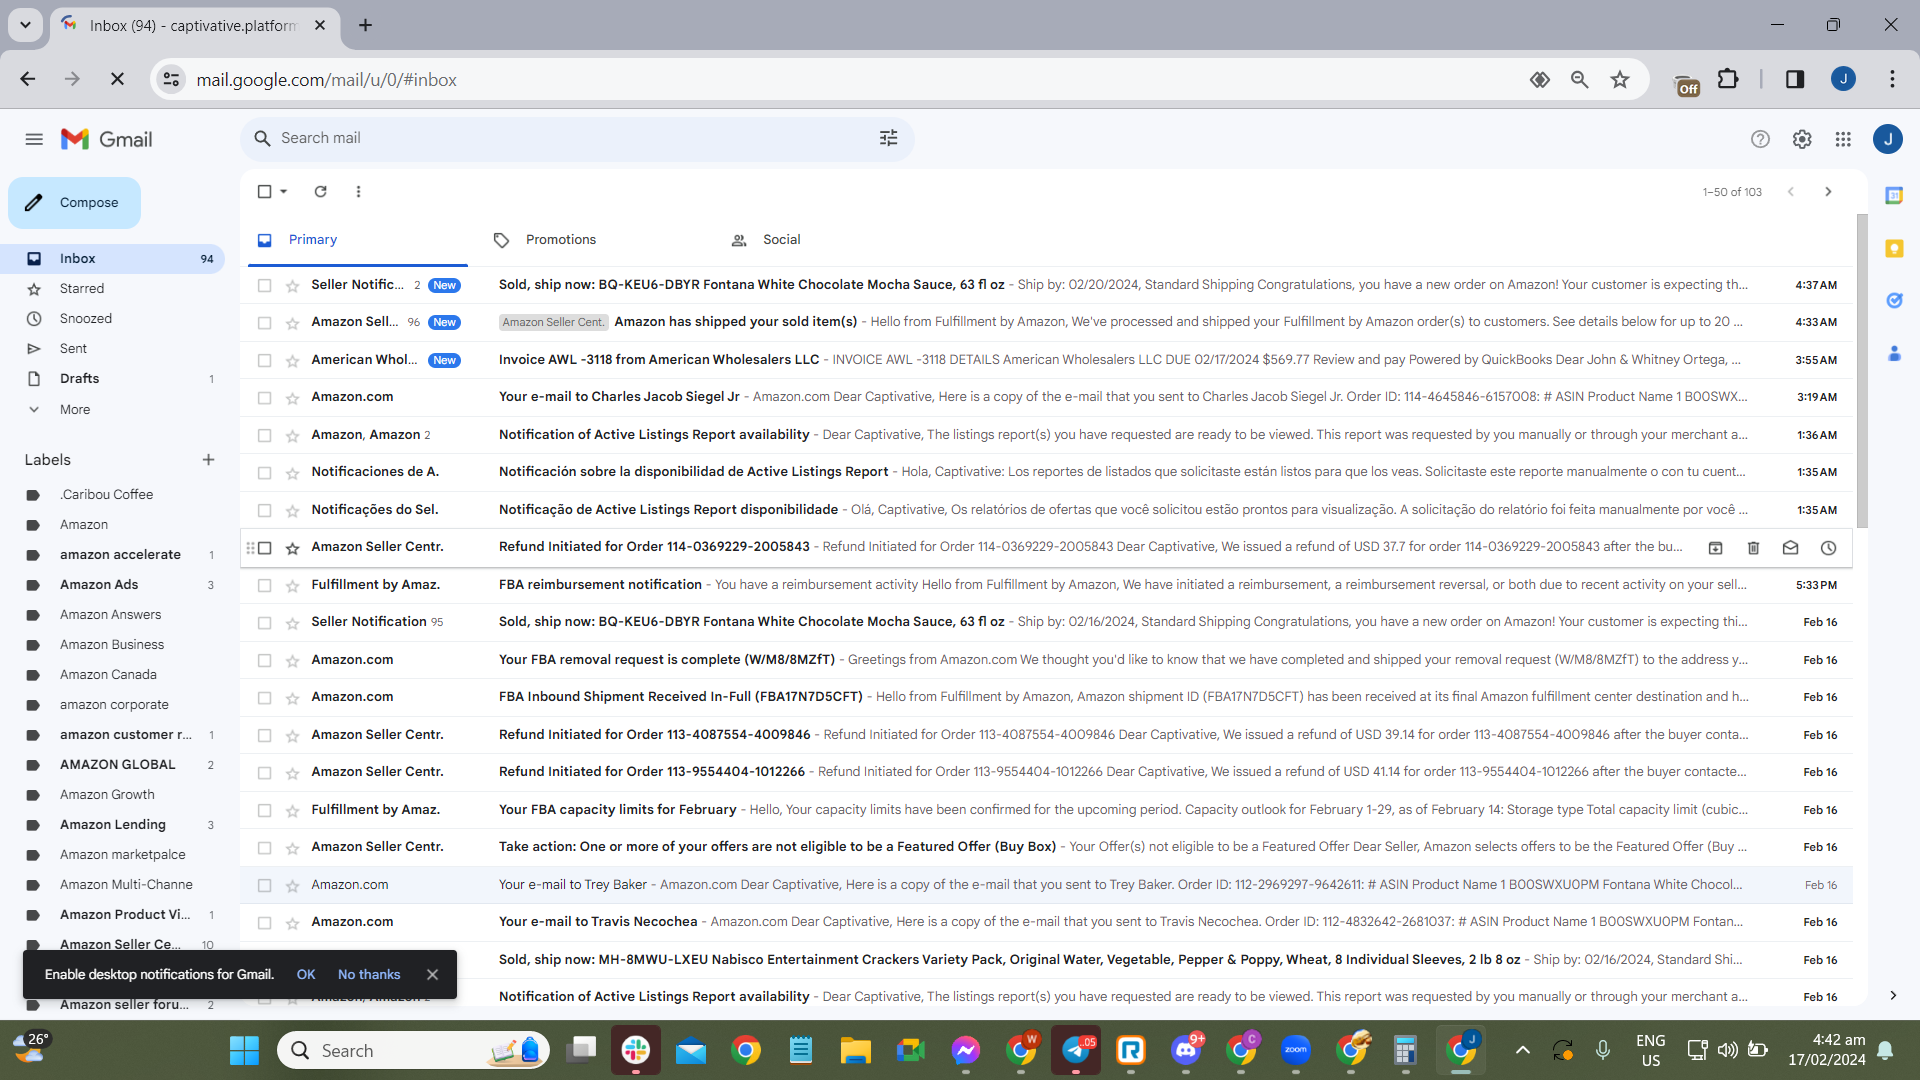Image resolution: width=1920 pixels, height=1080 pixels.
Task: Star the FBA capacity limits for February email
Action: tap(292, 810)
